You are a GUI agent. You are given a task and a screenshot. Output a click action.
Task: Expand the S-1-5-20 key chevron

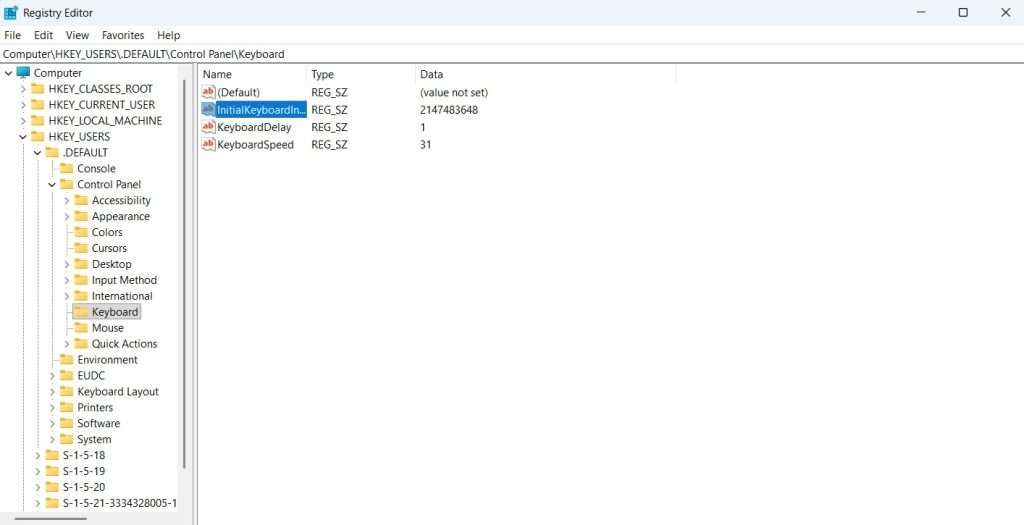click(37, 487)
